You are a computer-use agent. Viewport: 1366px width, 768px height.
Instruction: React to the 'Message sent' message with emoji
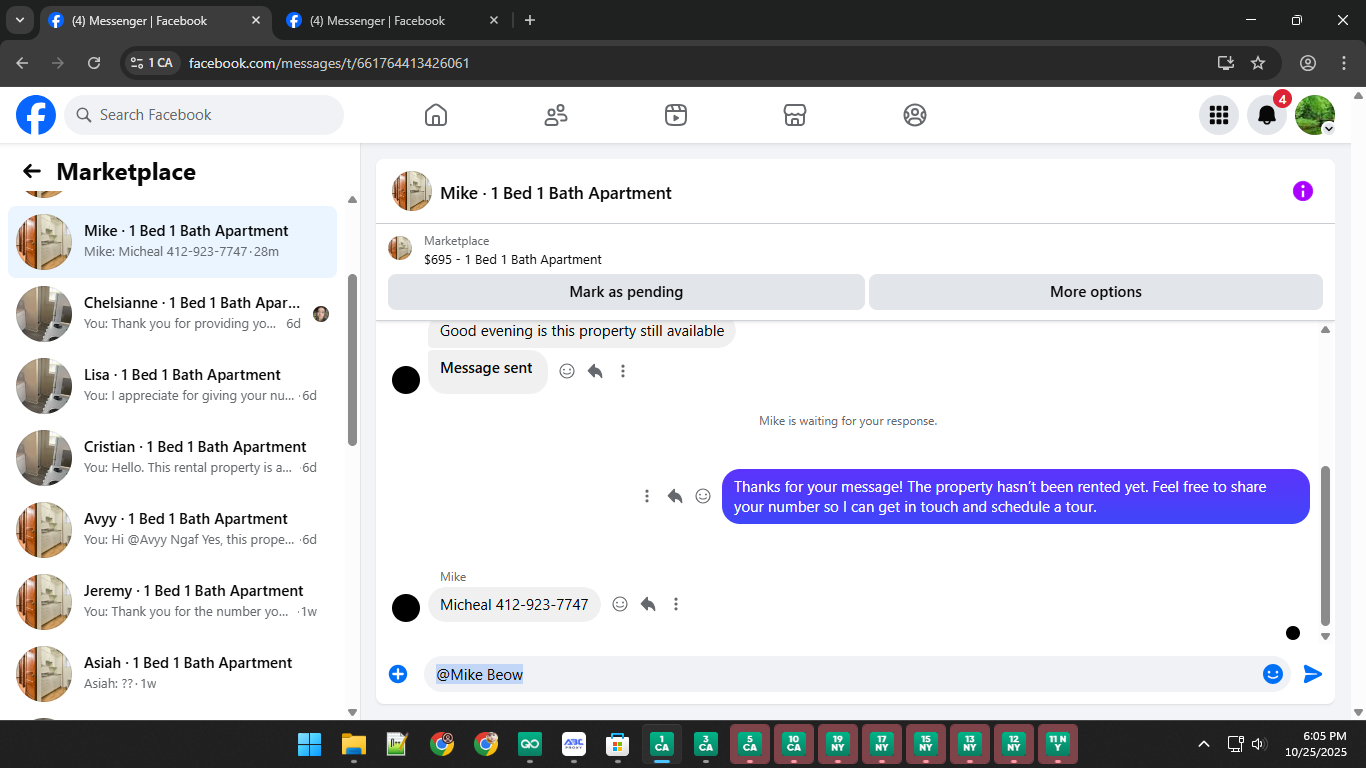click(x=567, y=371)
